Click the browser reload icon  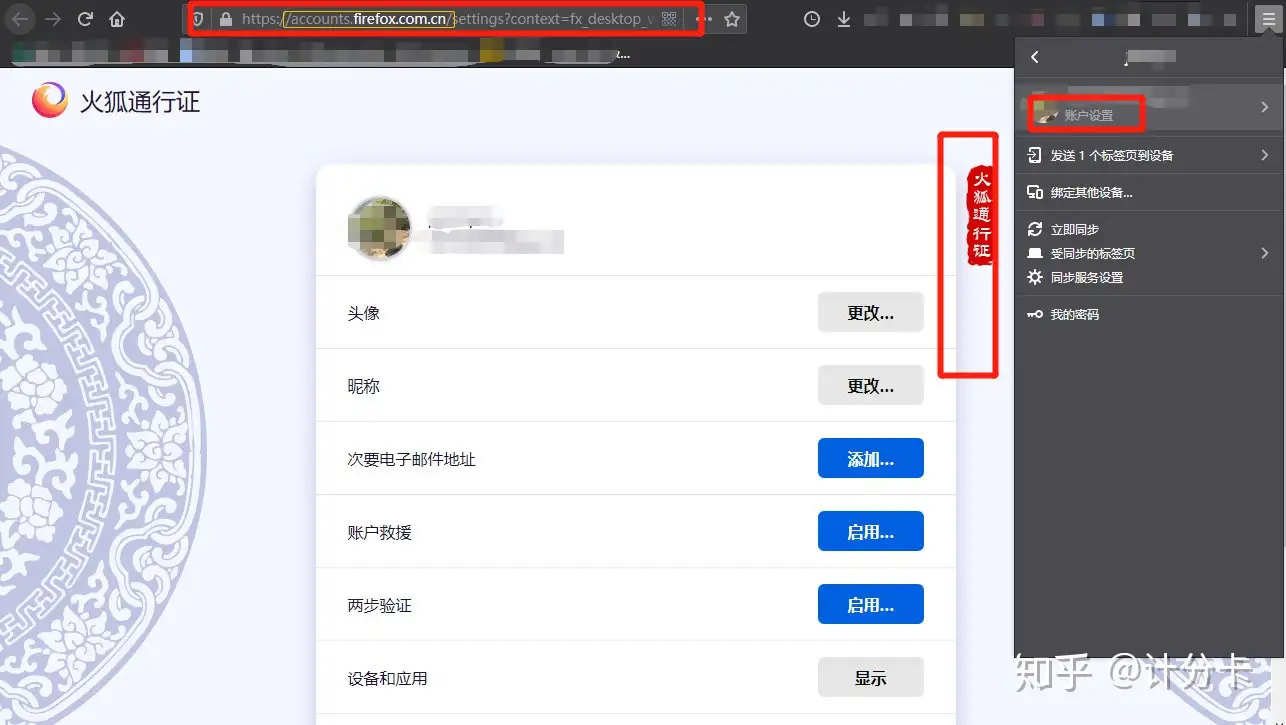[86, 19]
